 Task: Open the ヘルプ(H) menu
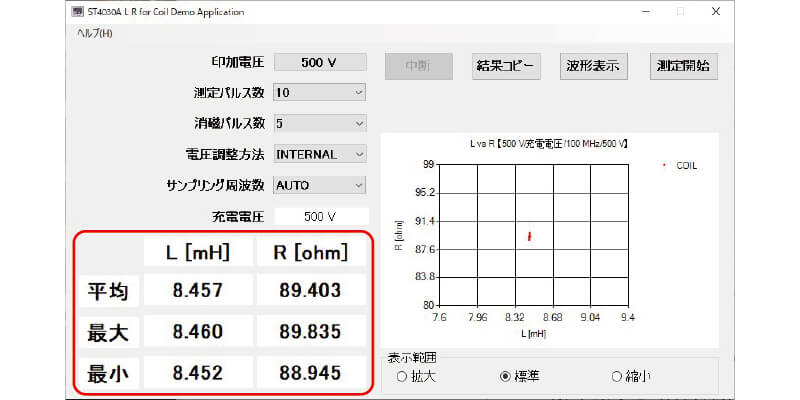point(95,33)
